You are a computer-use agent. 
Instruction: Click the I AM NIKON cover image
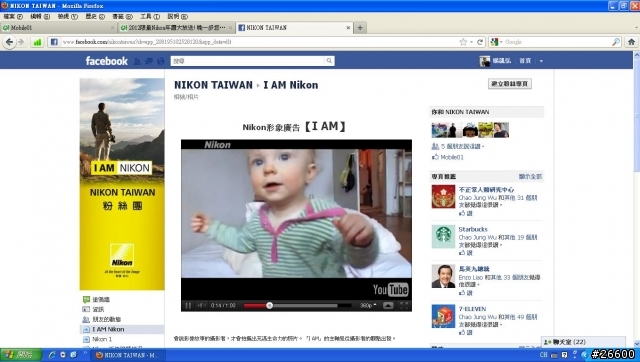pyautogui.click(x=122, y=184)
